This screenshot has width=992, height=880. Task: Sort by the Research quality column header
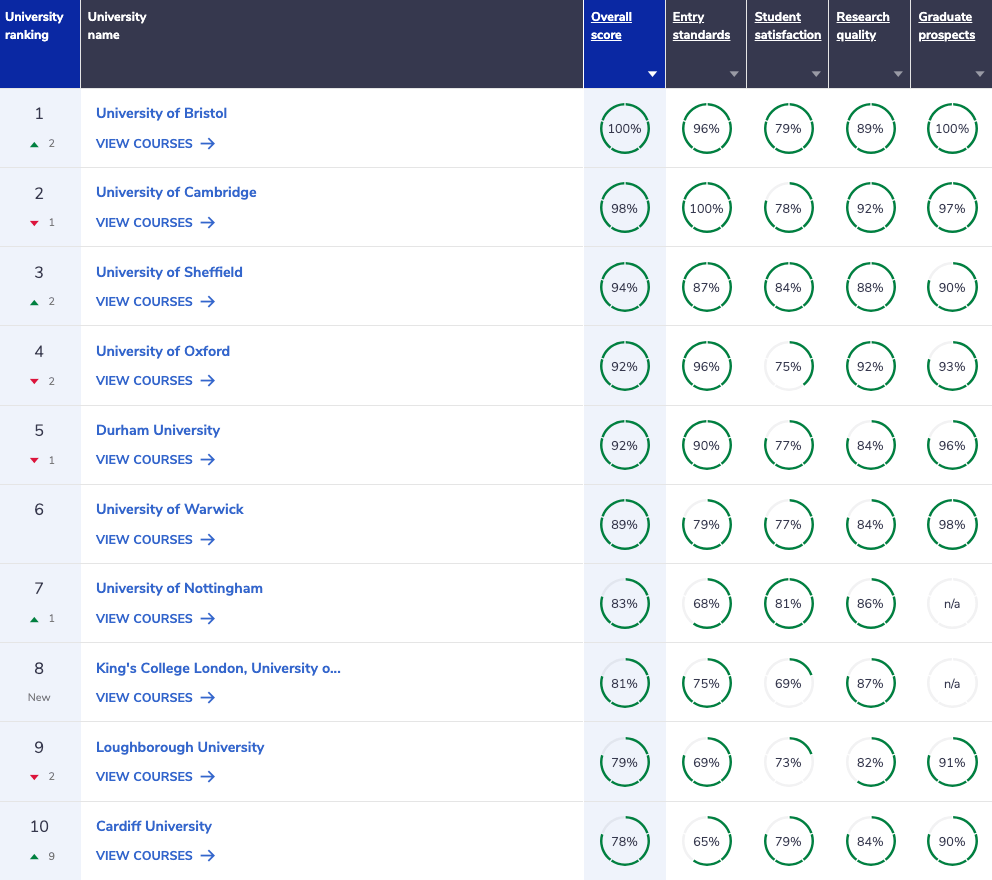click(862, 25)
